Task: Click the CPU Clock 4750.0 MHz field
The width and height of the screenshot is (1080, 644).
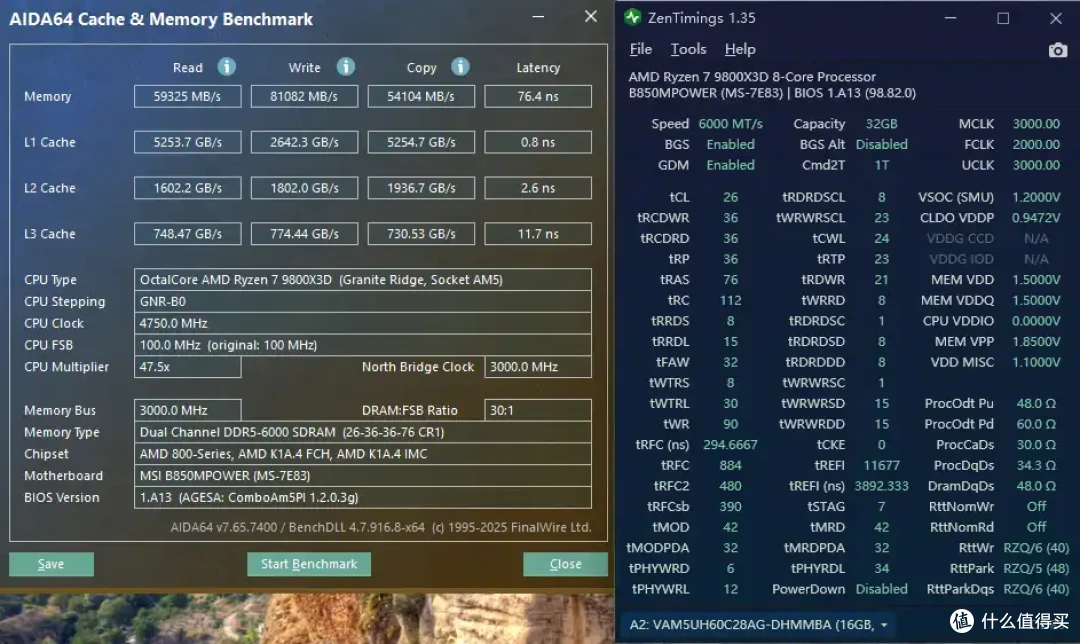Action: (x=362, y=323)
